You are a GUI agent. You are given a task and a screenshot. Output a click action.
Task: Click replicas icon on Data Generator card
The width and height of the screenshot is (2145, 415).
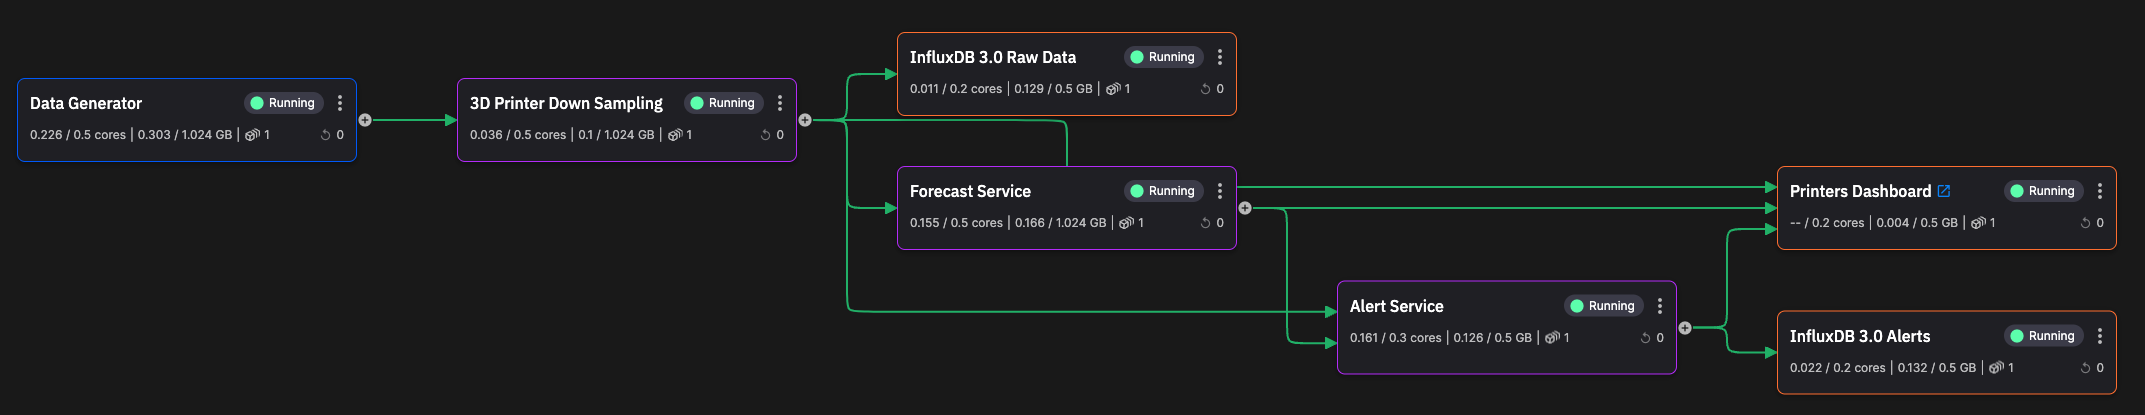[x=253, y=135]
